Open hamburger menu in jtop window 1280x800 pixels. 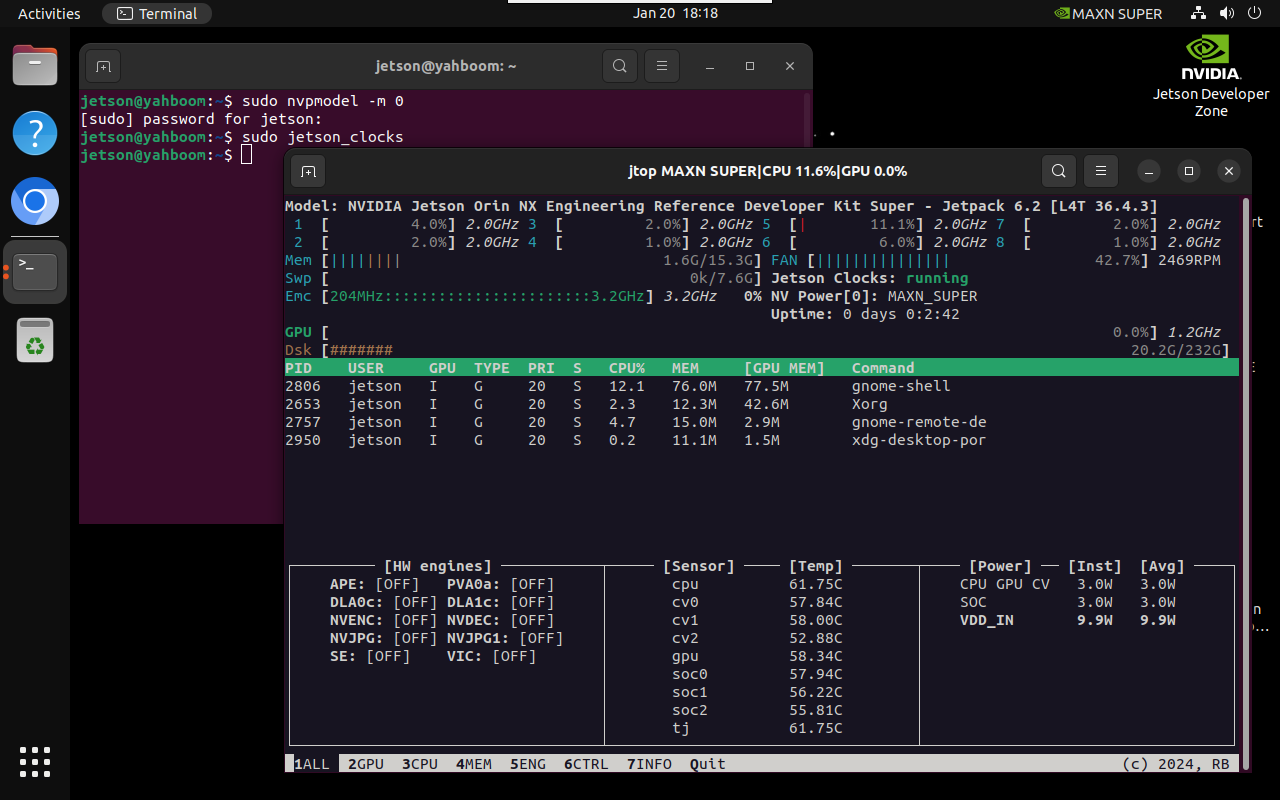pos(1101,171)
